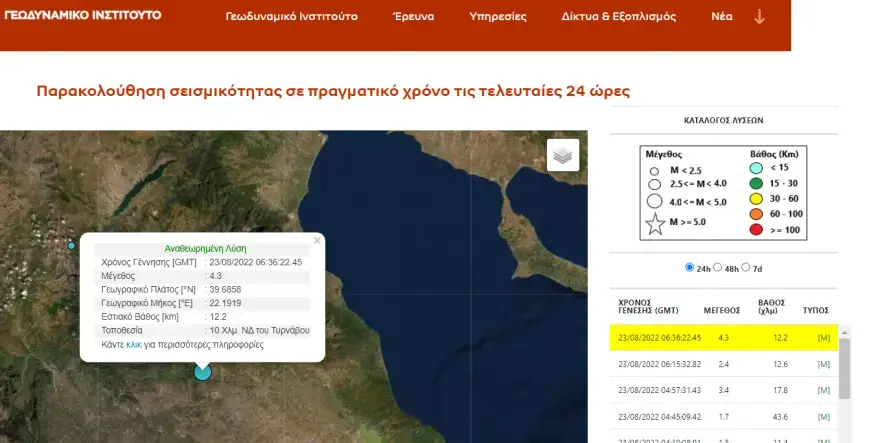
Task: Open the map layers switcher icon
Action: coord(563,155)
